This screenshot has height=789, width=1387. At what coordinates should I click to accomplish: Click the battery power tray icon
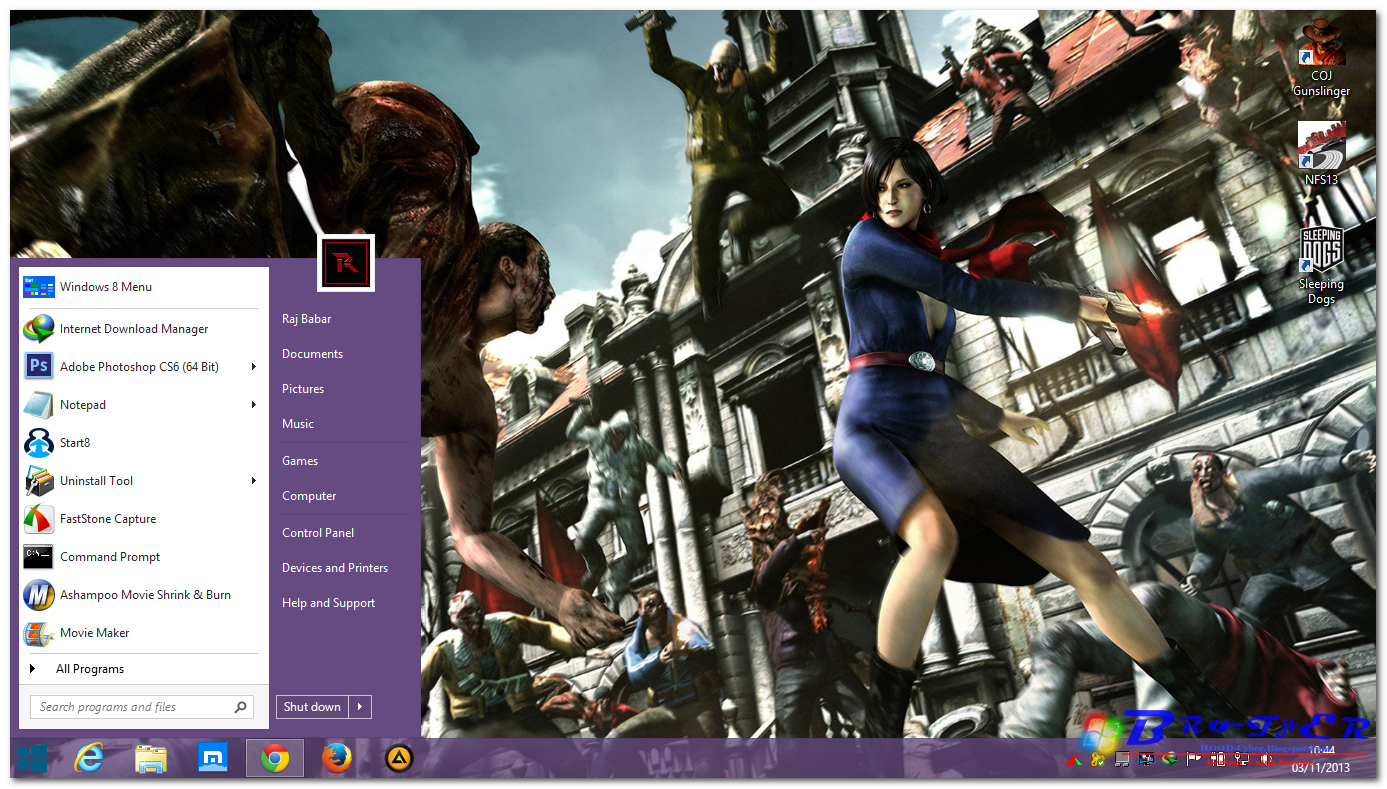click(1217, 760)
